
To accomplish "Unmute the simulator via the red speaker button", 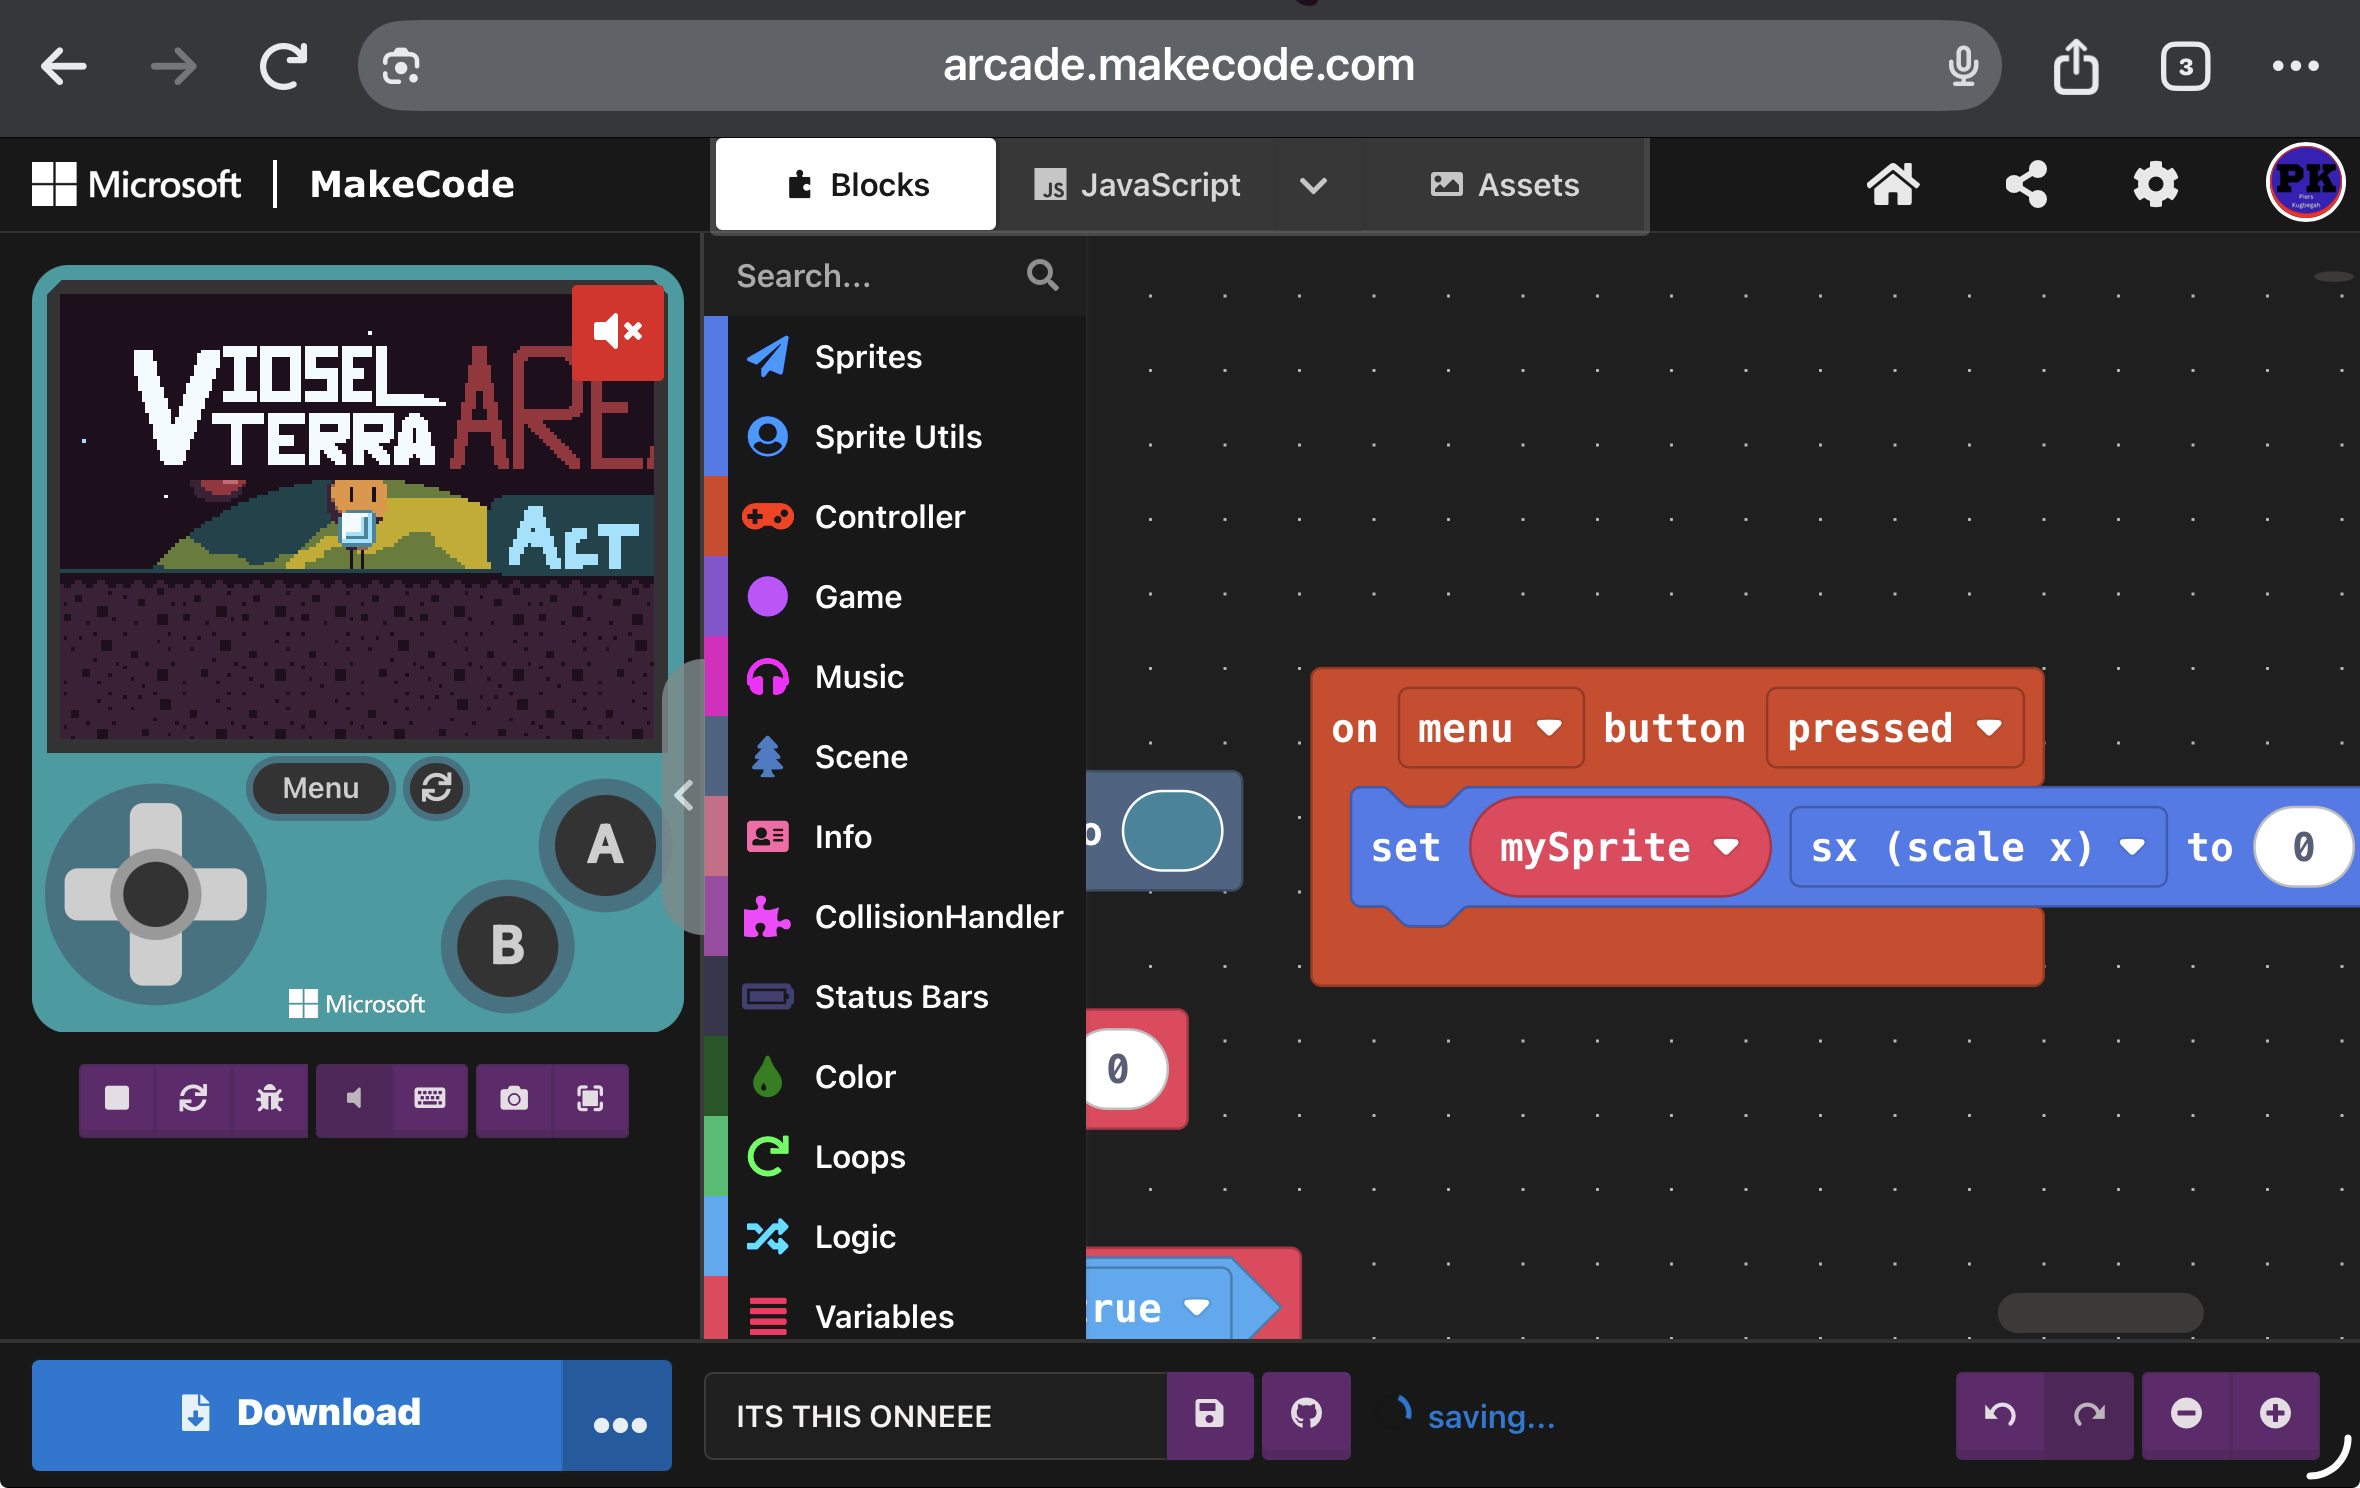I will pos(617,332).
